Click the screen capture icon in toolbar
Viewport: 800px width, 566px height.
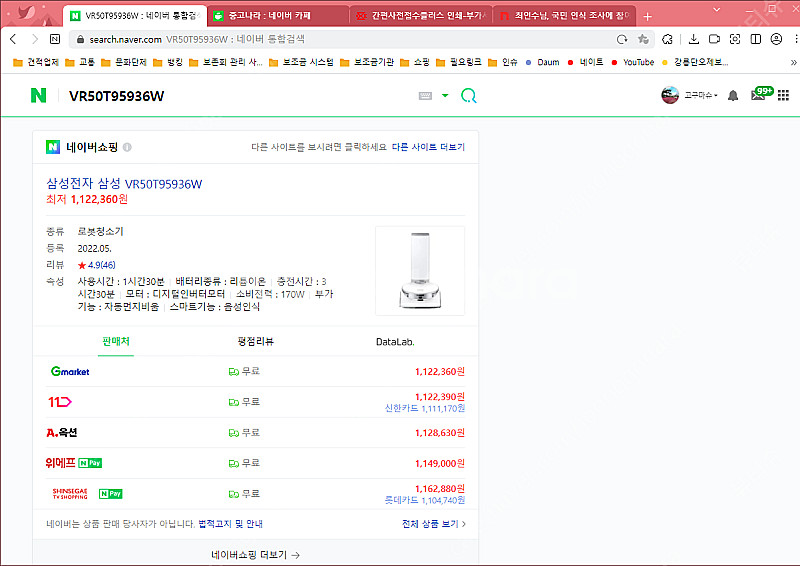[x=735, y=39]
